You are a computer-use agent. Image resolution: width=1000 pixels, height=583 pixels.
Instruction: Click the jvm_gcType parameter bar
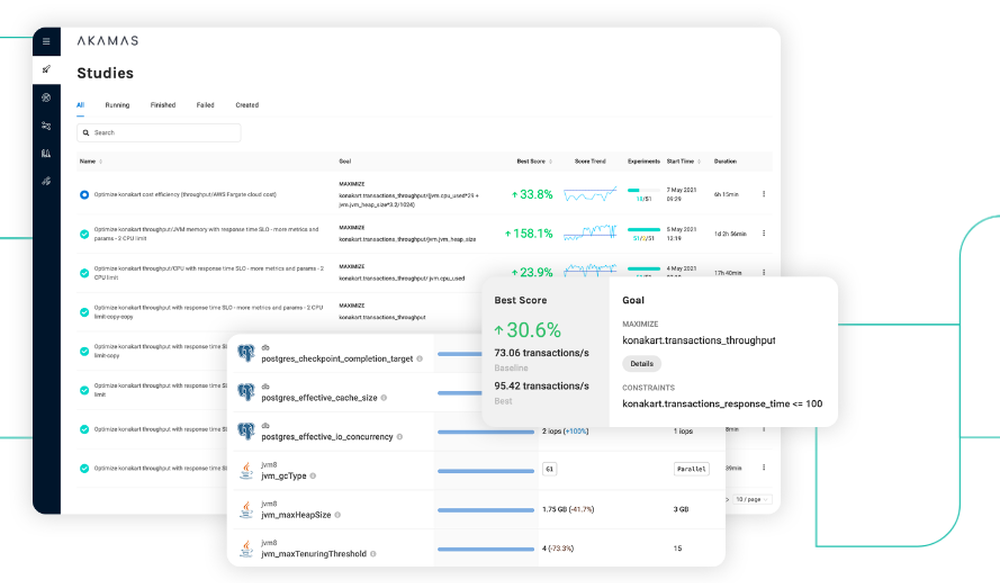(x=486, y=471)
